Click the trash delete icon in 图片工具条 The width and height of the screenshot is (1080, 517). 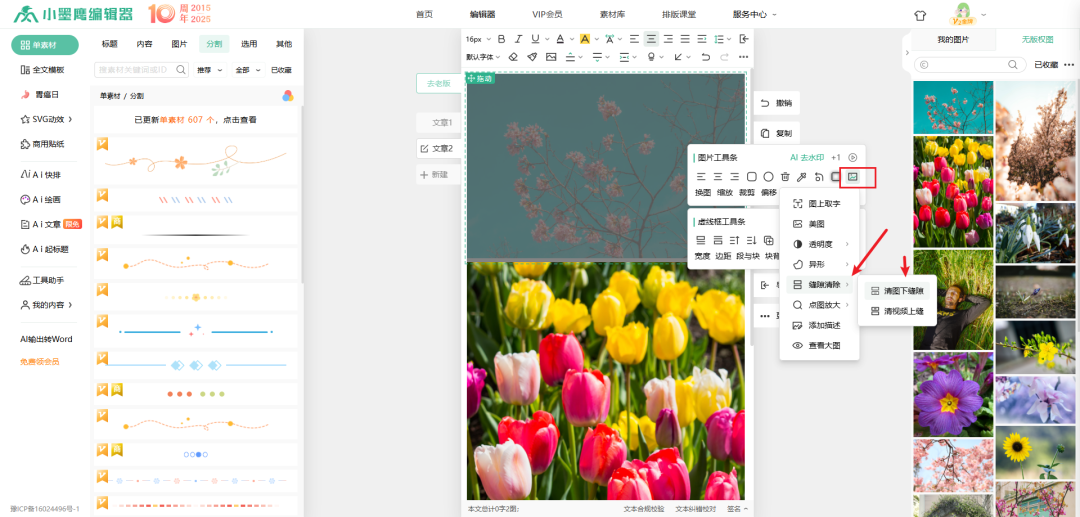tap(785, 177)
